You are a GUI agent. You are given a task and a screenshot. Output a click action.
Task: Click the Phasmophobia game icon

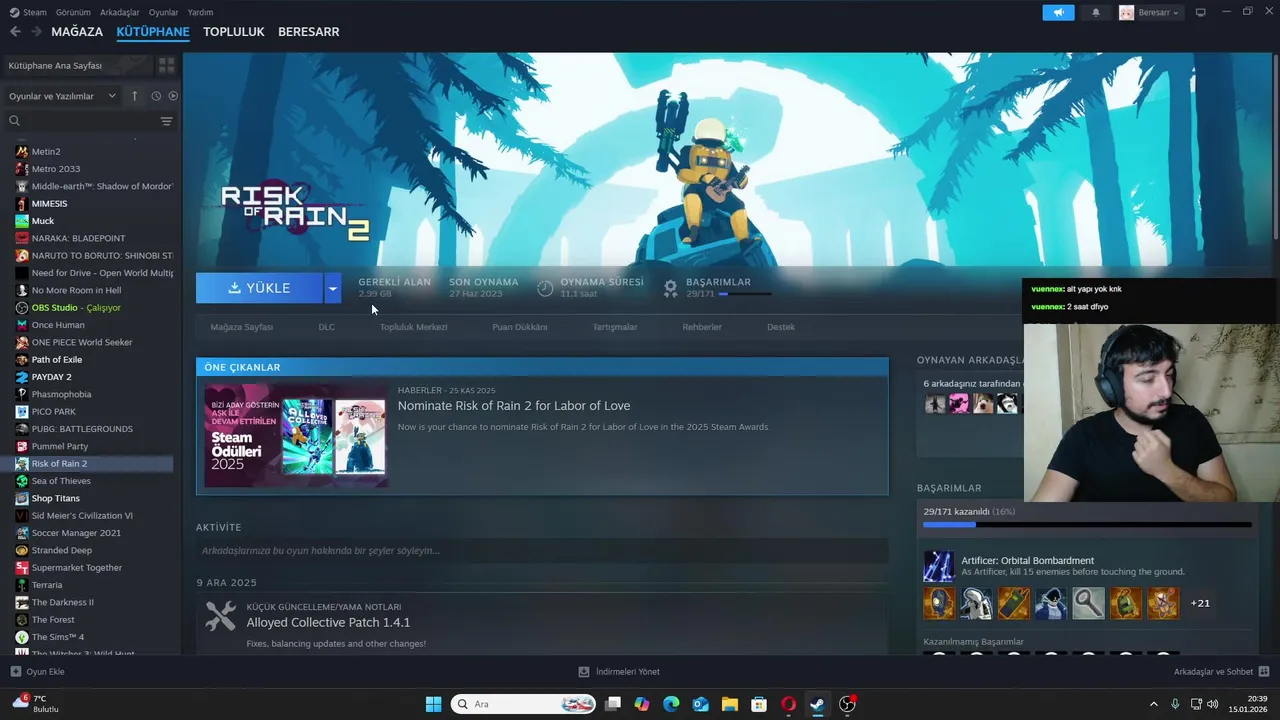click(x=22, y=394)
